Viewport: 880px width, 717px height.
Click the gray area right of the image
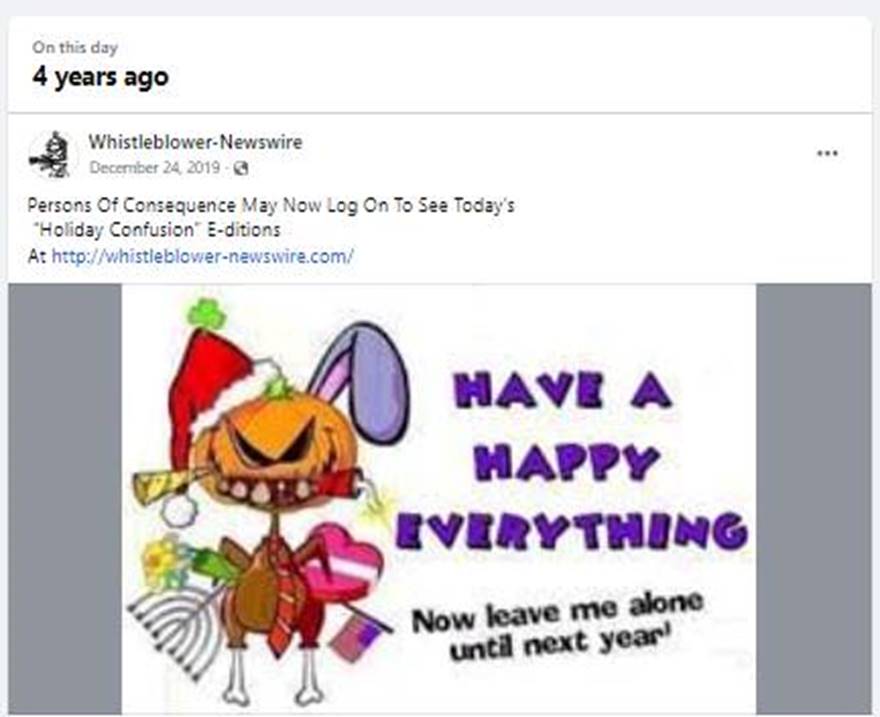(x=814, y=499)
